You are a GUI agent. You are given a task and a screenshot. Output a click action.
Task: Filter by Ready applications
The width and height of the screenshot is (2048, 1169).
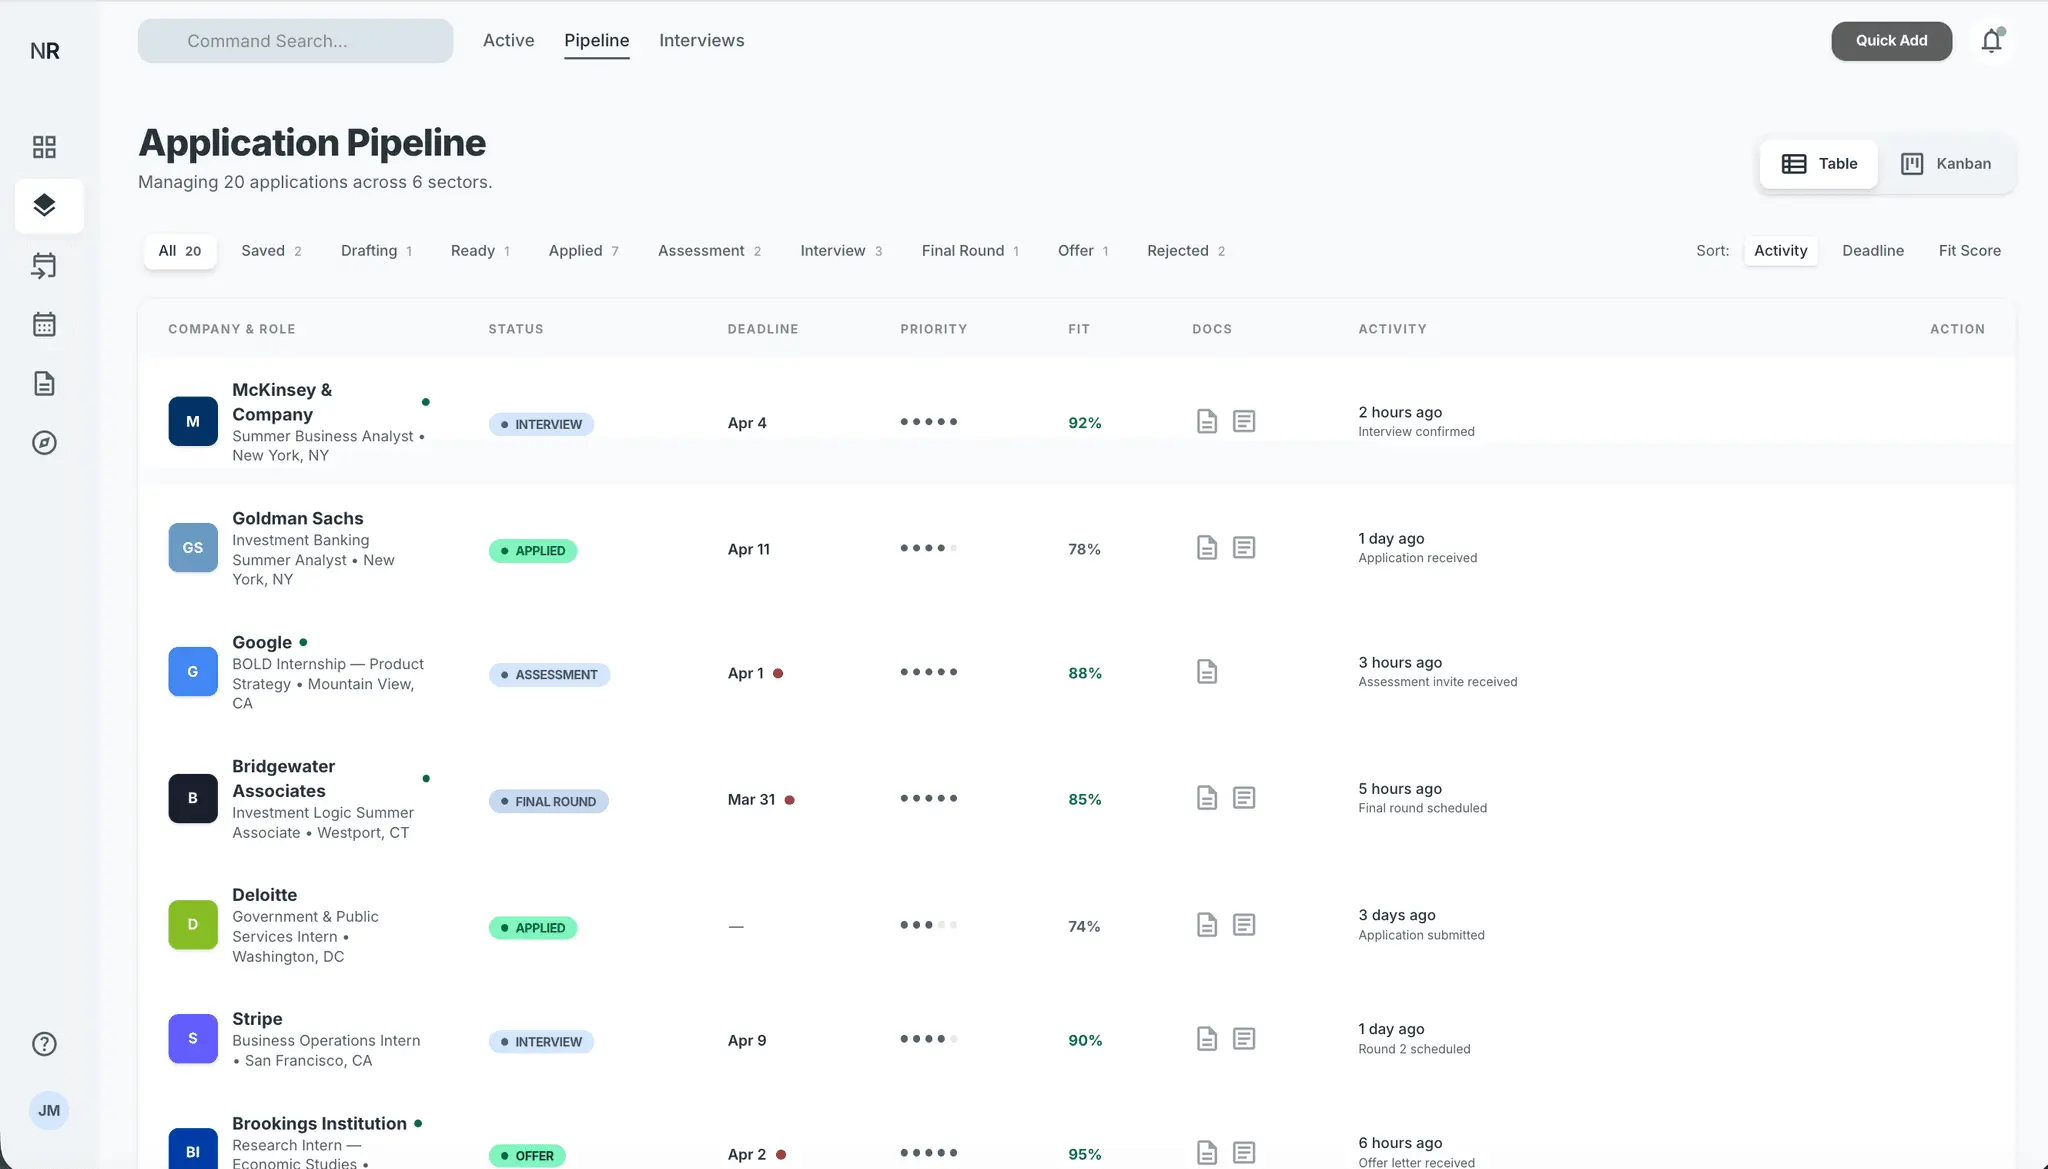pos(481,251)
